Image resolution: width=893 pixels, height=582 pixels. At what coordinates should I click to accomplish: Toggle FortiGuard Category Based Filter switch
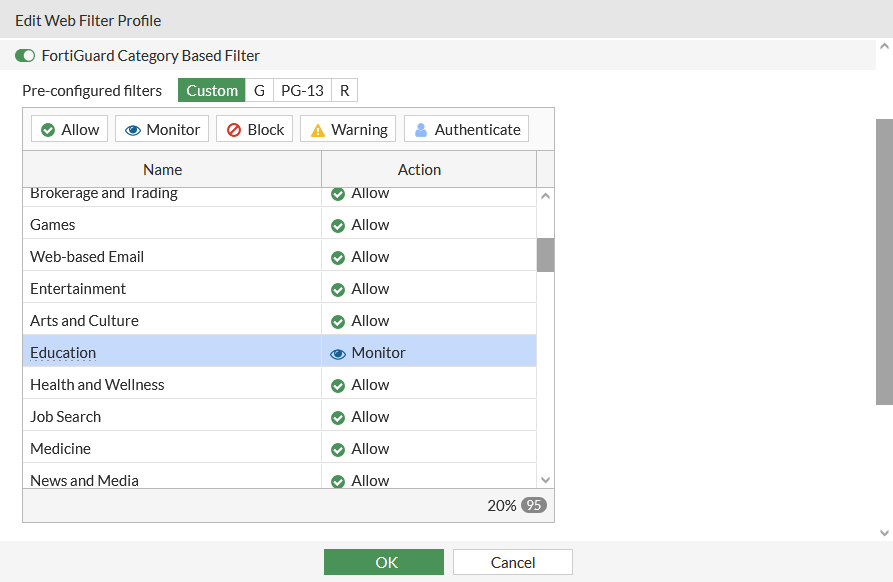click(x=25, y=56)
